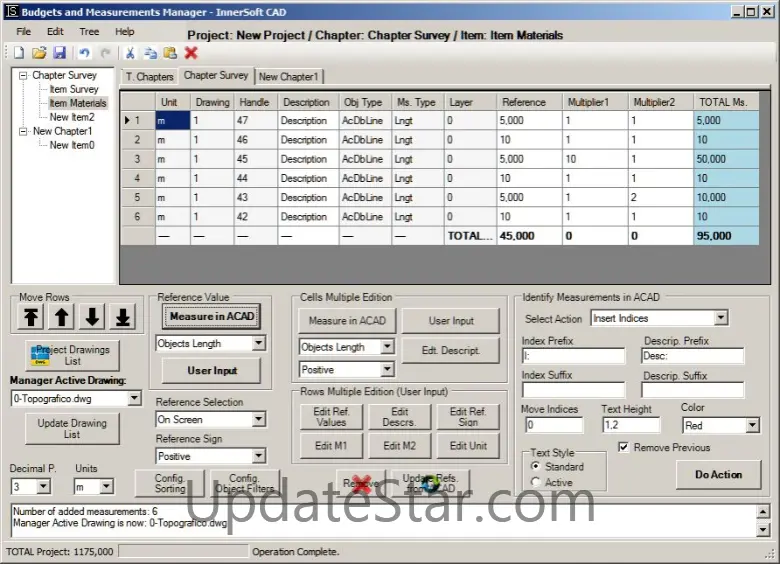The height and width of the screenshot is (564, 780).
Task: Open Units dropdown
Action: pyautogui.click(x=106, y=486)
